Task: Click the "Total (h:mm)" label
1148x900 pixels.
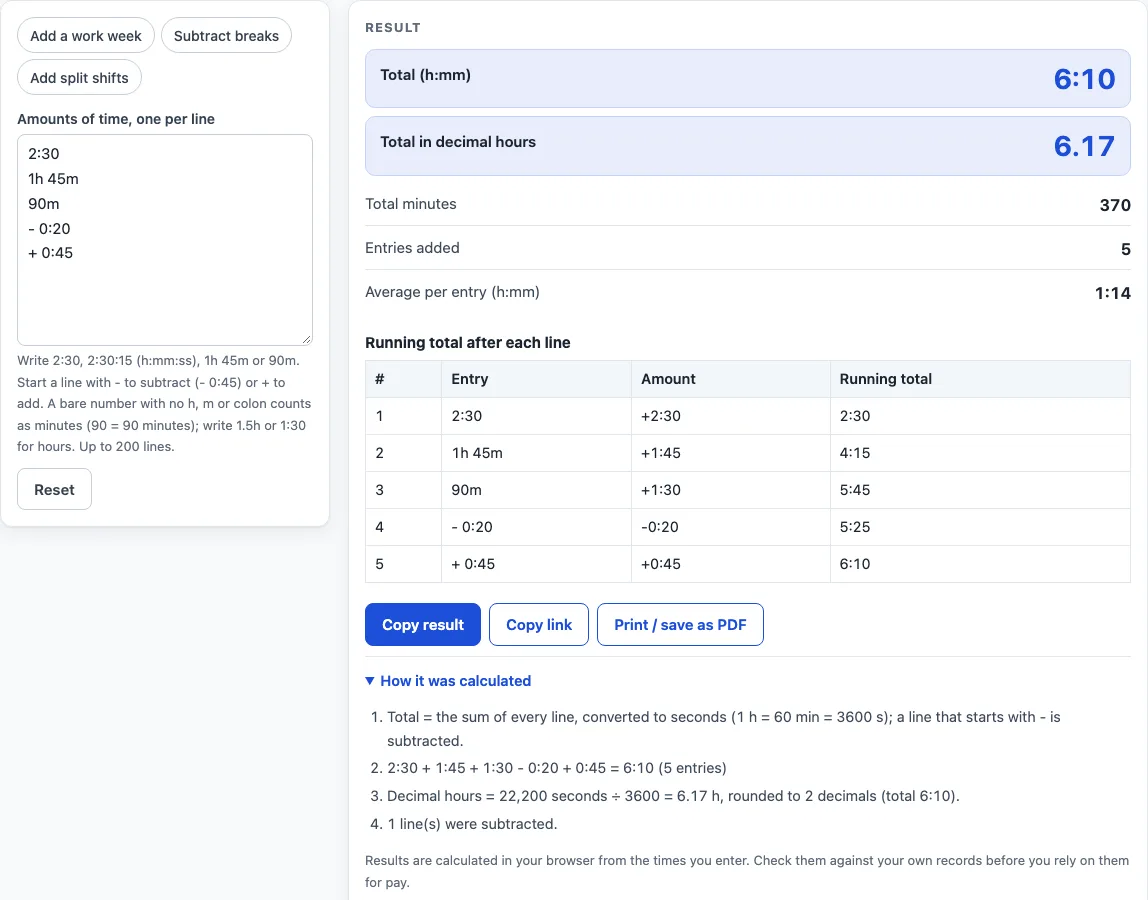Action: 425,75
